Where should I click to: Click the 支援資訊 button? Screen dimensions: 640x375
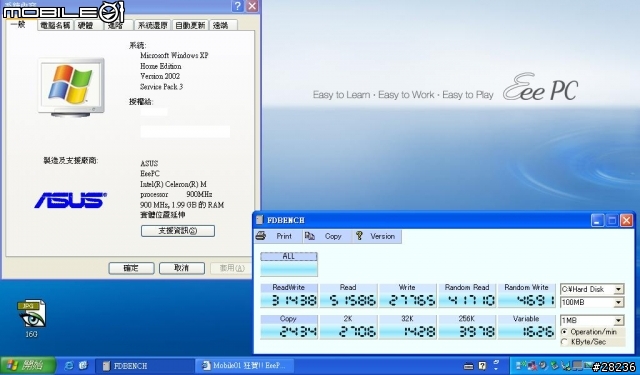pos(178,231)
